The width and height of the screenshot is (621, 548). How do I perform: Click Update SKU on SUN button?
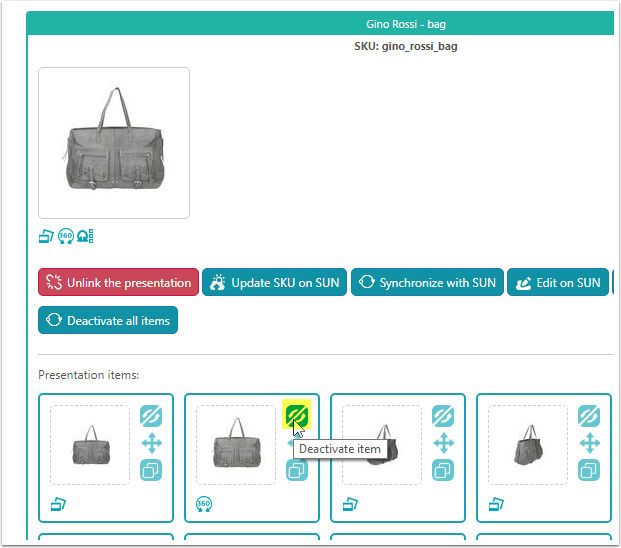coord(274,282)
